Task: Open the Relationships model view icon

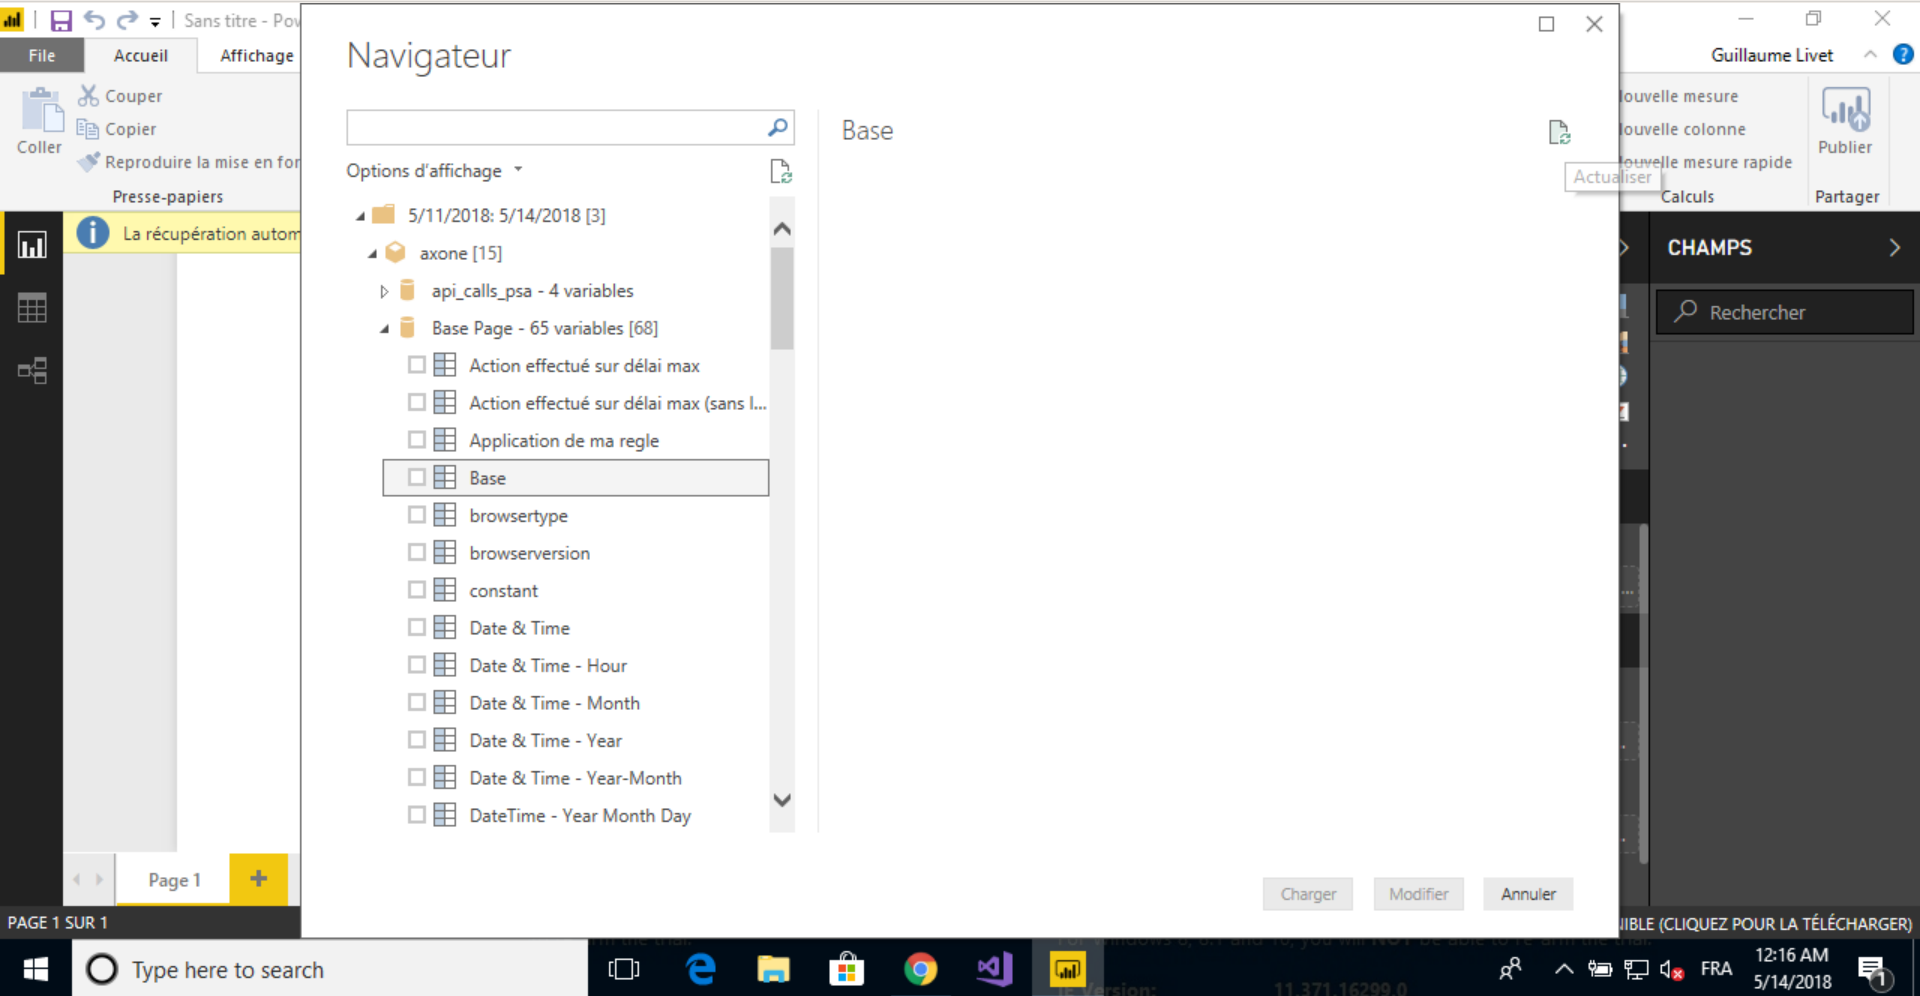Action: click(32, 371)
